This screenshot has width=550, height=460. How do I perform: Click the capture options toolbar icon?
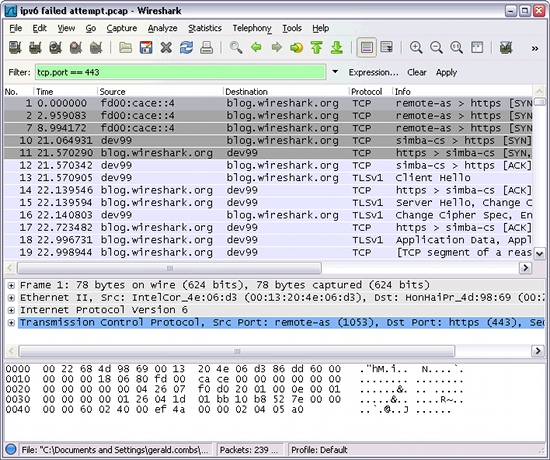(x=35, y=47)
